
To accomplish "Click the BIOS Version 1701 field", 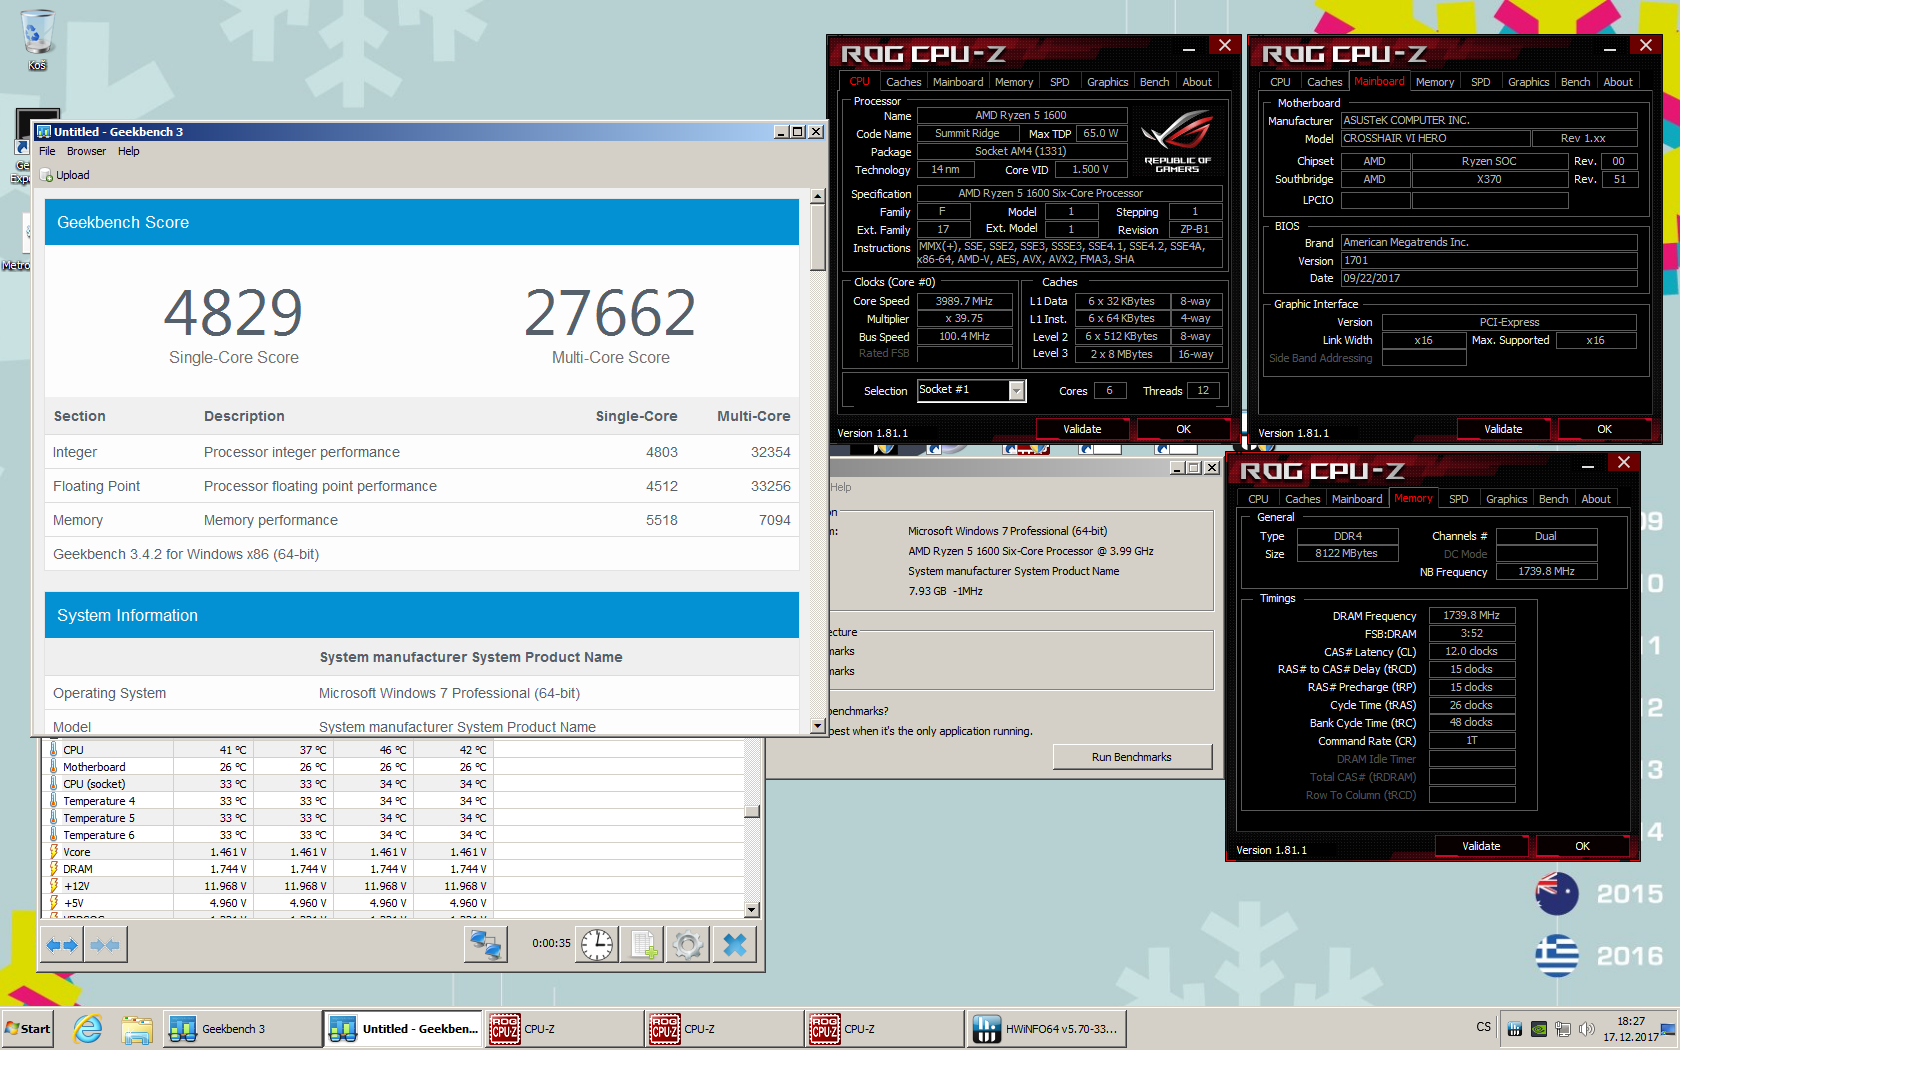I will pos(1488,260).
